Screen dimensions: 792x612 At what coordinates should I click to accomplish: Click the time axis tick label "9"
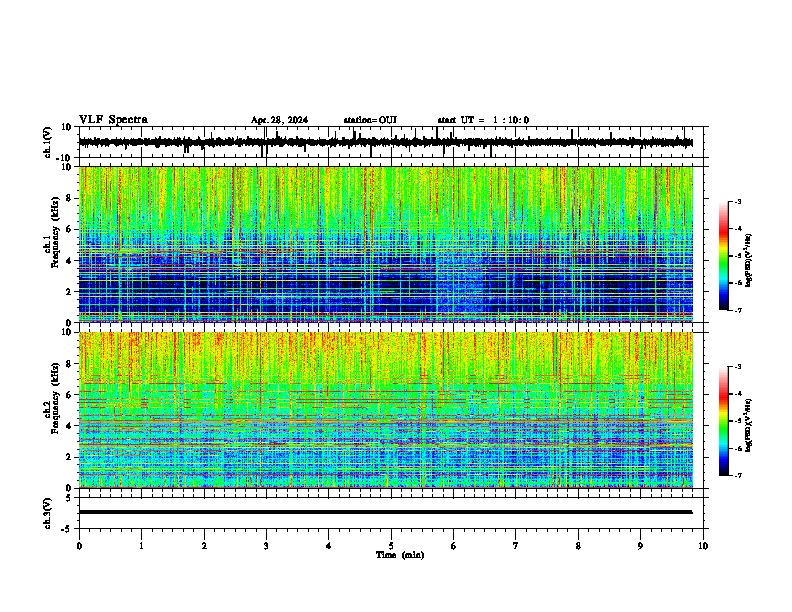tap(640, 546)
